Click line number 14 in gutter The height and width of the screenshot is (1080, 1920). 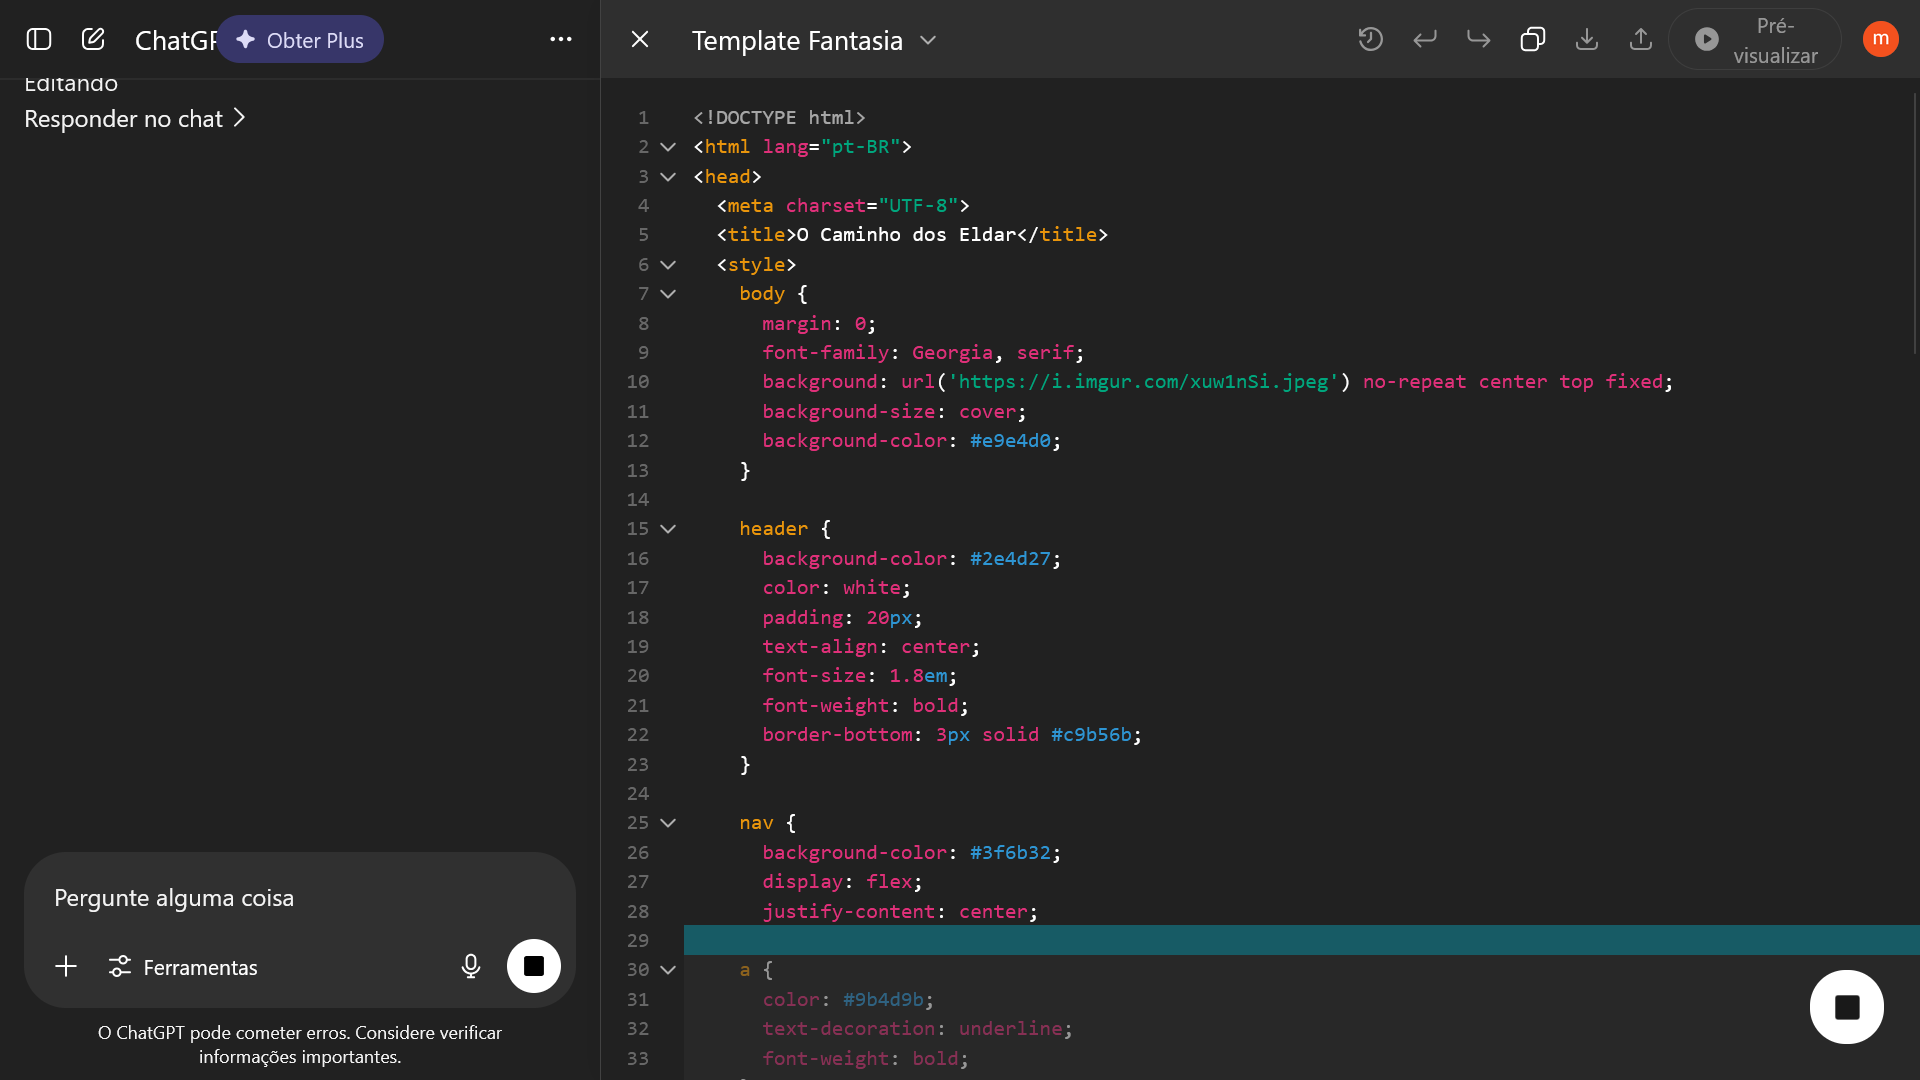pos(638,500)
